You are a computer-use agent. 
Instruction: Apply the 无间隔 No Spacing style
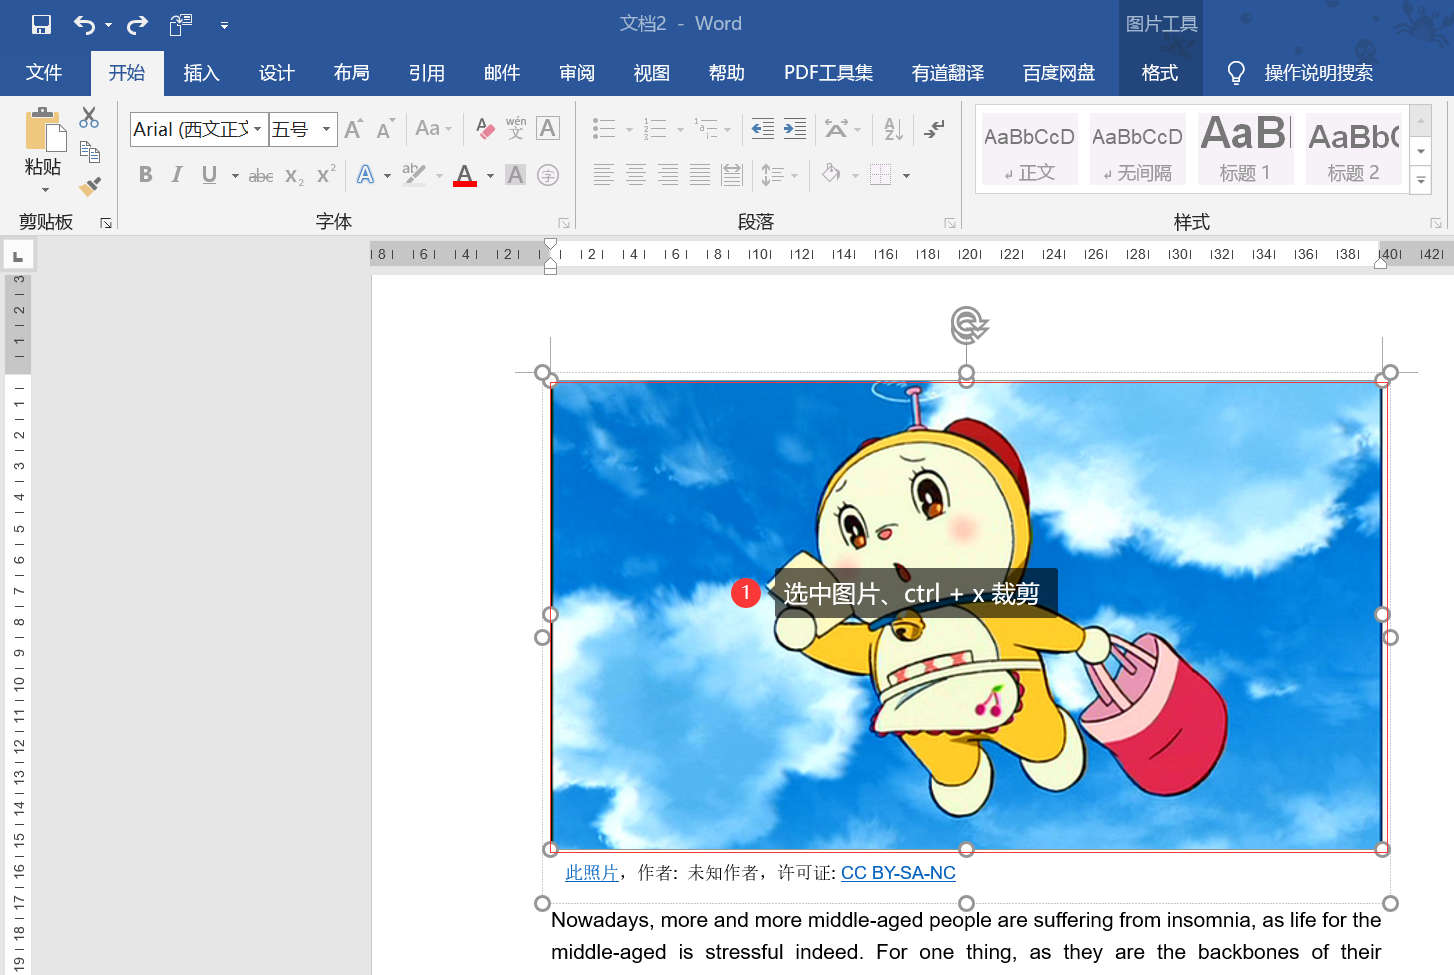1138,149
